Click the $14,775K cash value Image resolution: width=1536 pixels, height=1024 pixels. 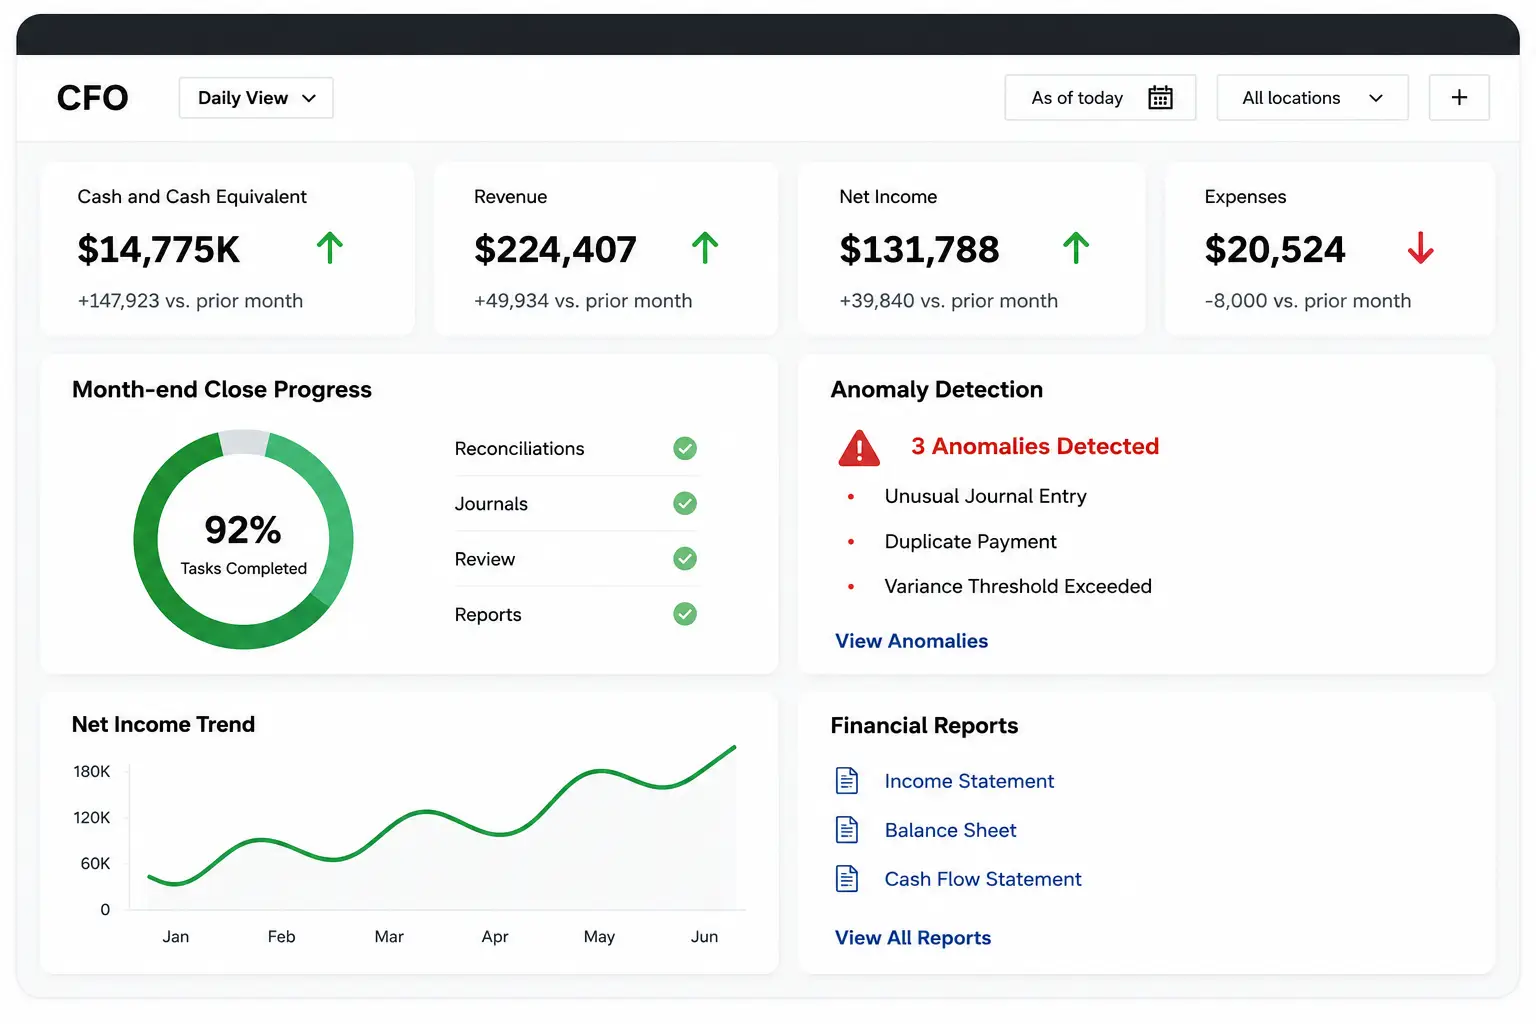[x=159, y=249]
